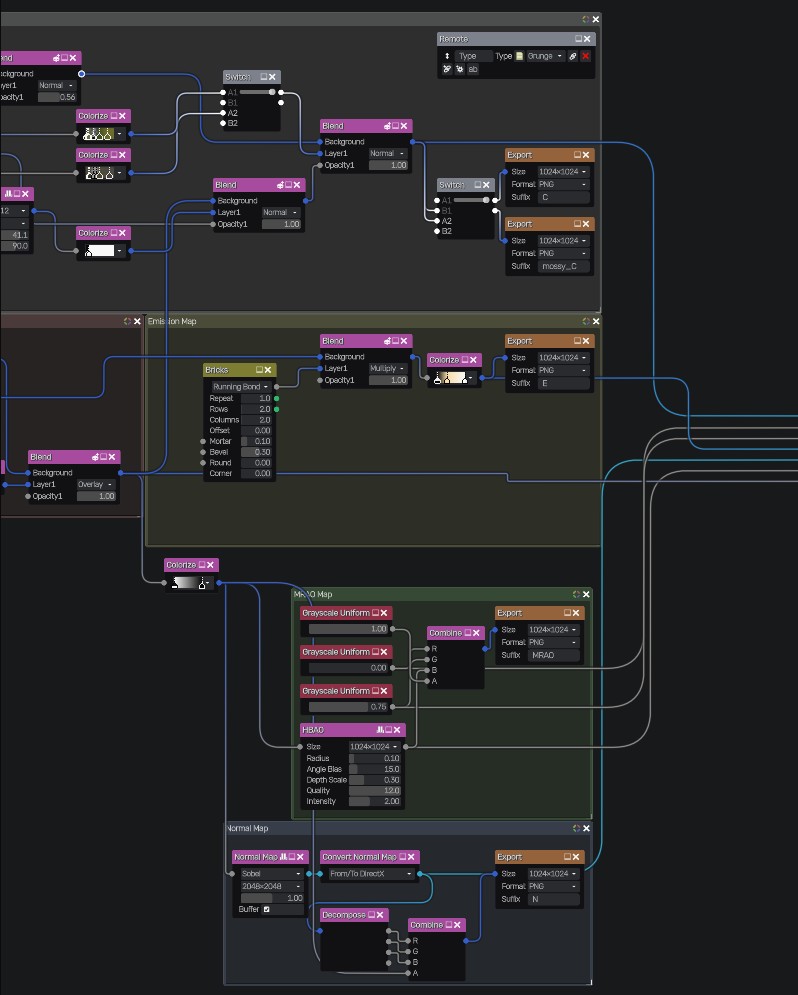Click the HBAO Quality value 12.0
Image resolution: width=798 pixels, height=995 pixels.
click(374, 791)
